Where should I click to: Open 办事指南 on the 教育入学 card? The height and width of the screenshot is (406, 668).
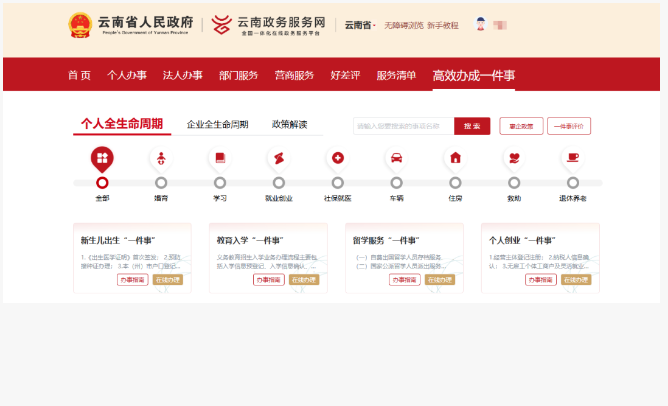pyautogui.click(x=269, y=280)
